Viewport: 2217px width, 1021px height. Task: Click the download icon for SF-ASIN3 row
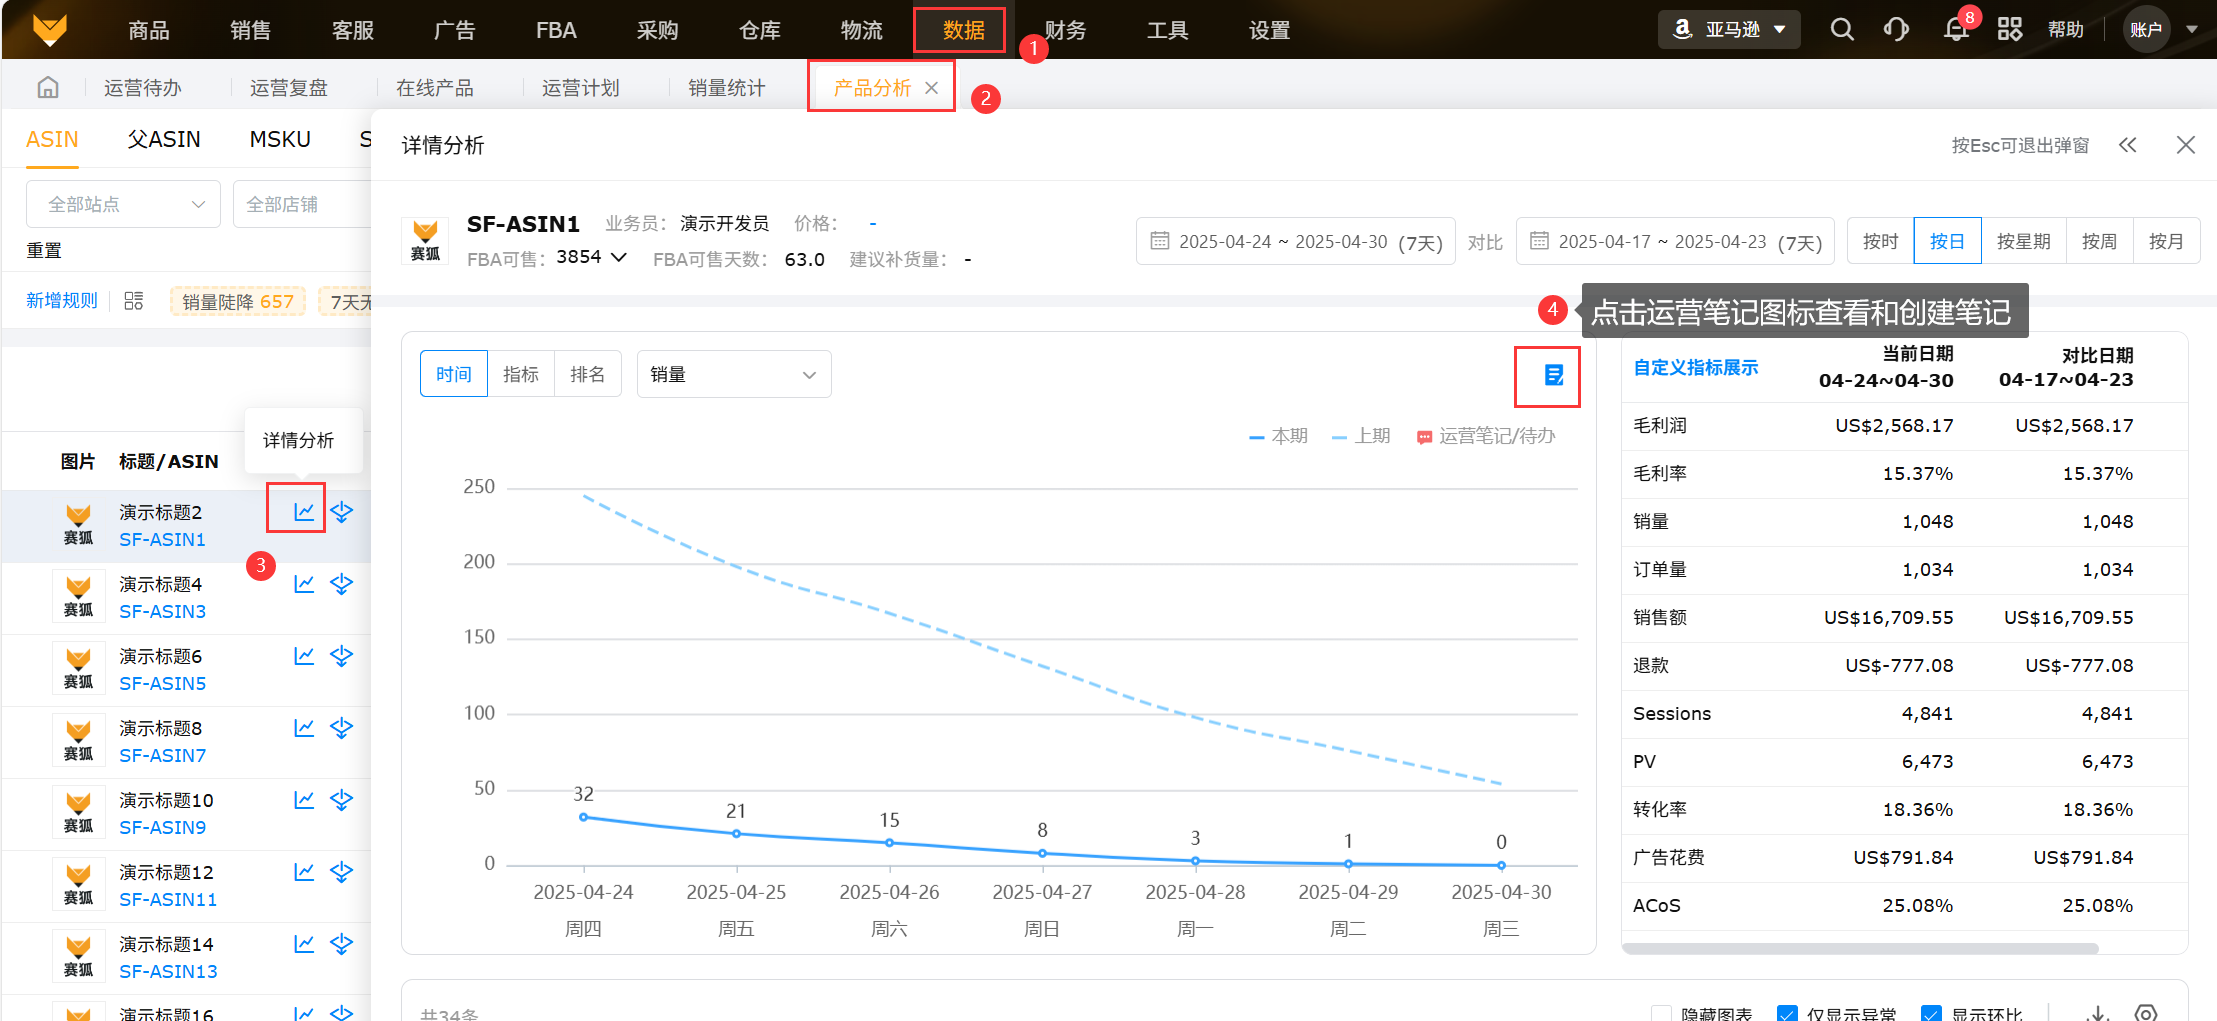[x=342, y=584]
